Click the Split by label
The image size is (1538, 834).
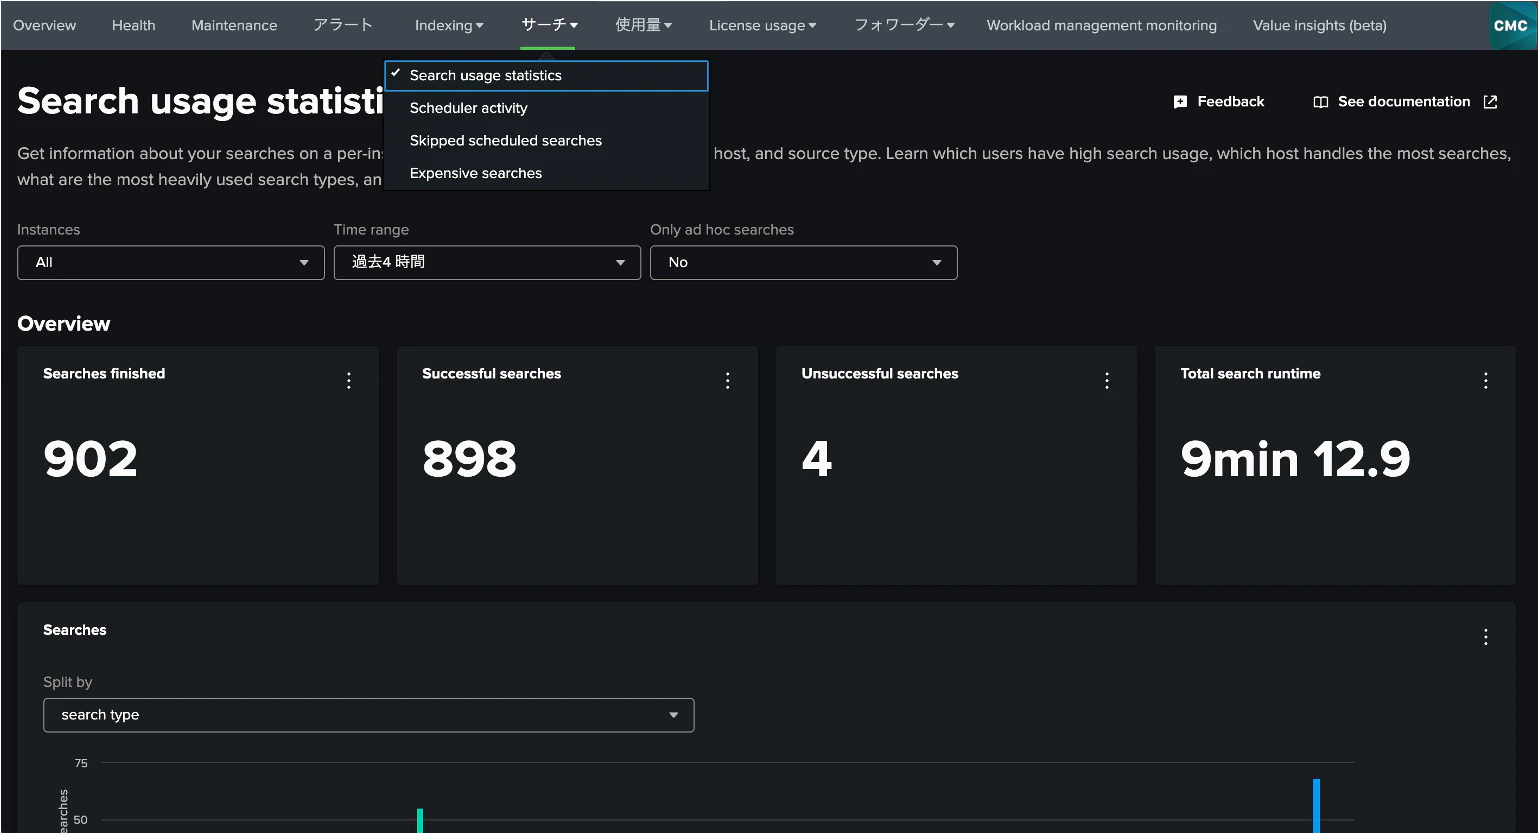(x=68, y=682)
